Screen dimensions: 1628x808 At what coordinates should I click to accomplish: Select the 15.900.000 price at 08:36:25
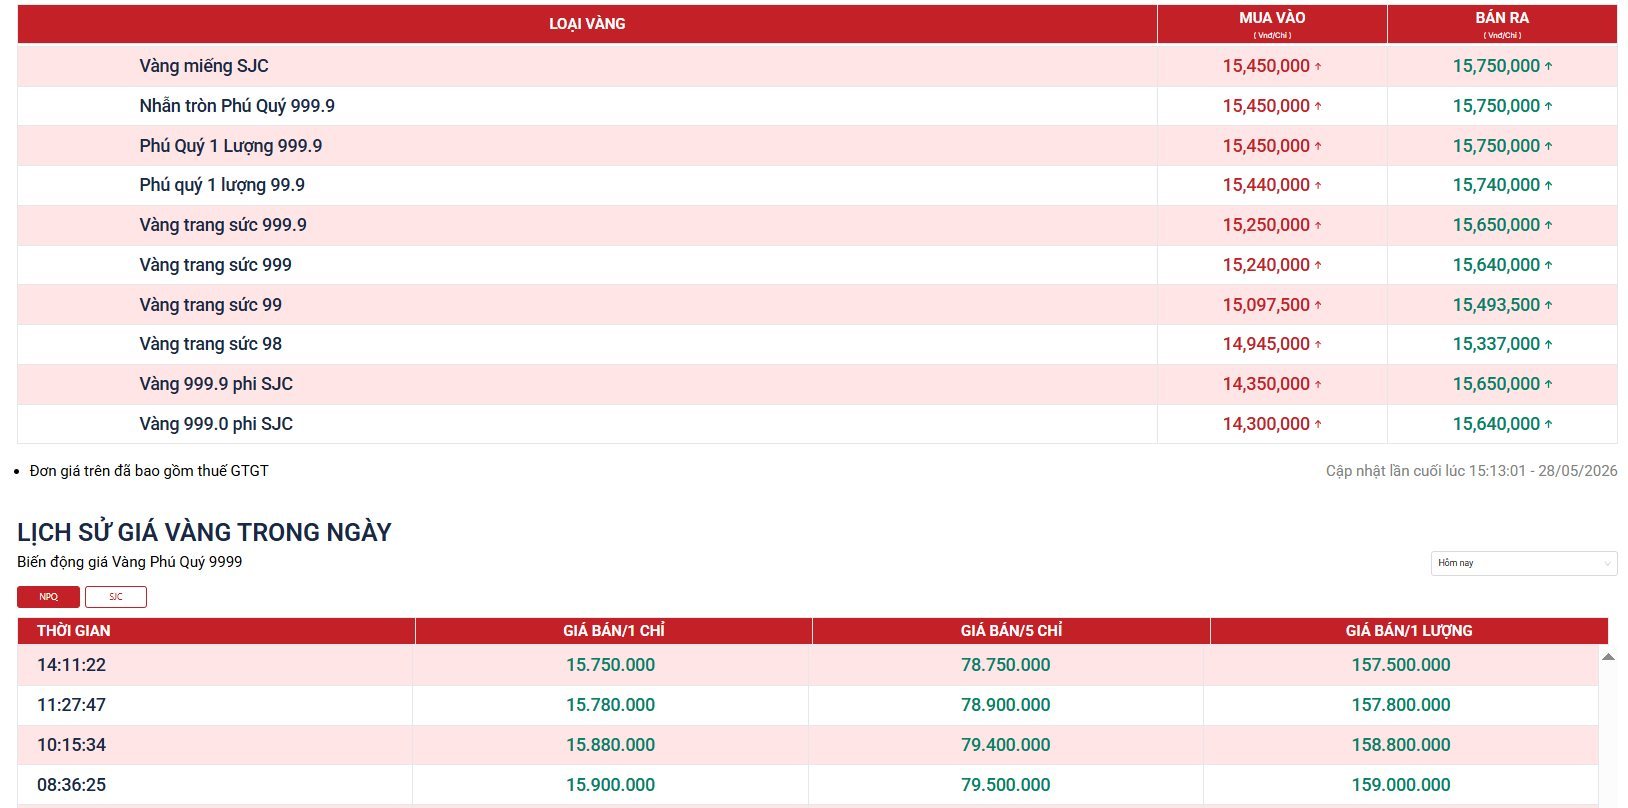(611, 785)
